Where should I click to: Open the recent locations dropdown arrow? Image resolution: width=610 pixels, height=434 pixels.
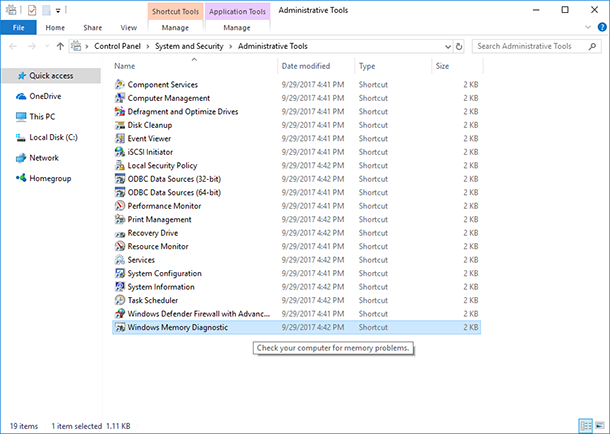click(x=47, y=46)
